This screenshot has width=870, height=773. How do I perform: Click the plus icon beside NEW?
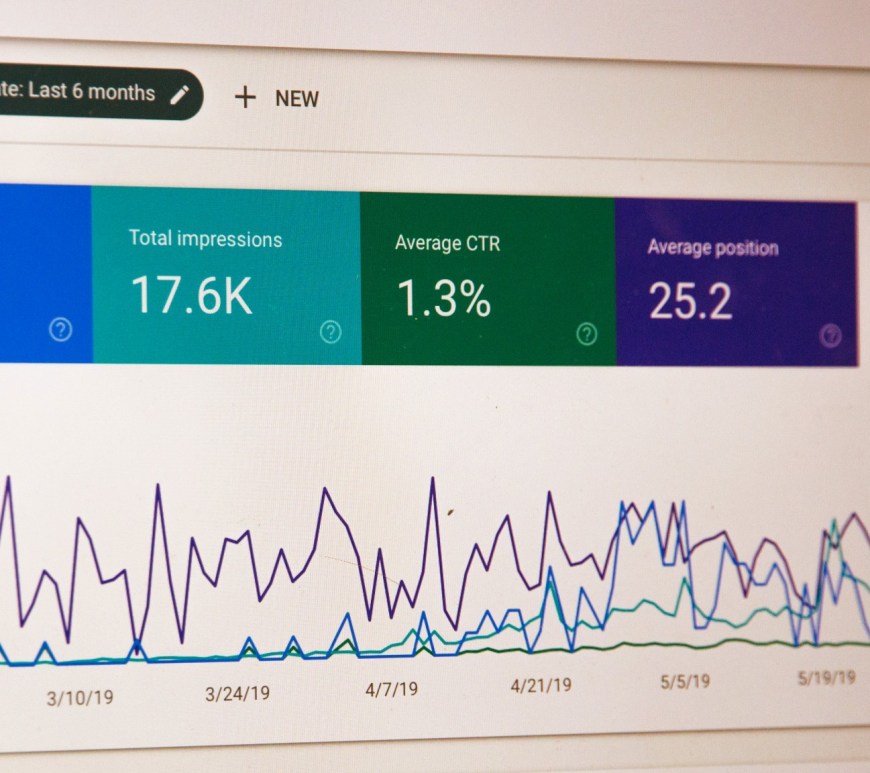point(246,97)
